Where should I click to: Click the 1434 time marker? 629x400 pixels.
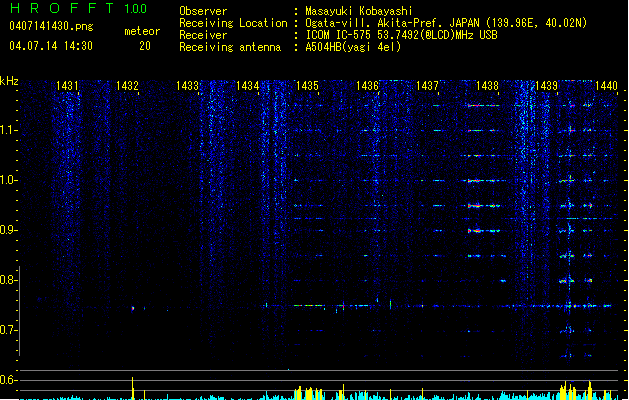pyautogui.click(x=248, y=86)
